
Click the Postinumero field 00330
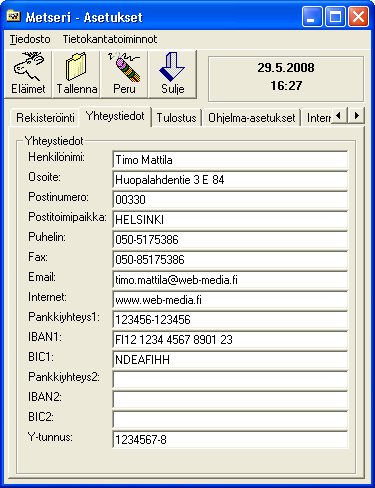pyautogui.click(x=230, y=200)
